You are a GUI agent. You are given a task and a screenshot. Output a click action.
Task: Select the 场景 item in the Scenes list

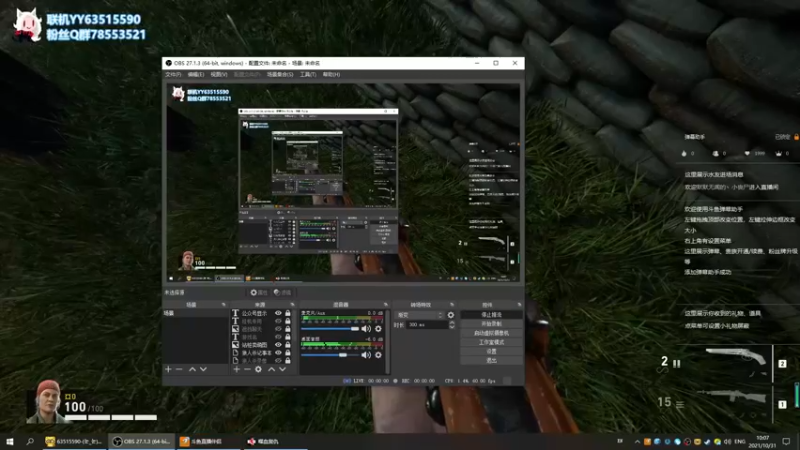(195, 313)
